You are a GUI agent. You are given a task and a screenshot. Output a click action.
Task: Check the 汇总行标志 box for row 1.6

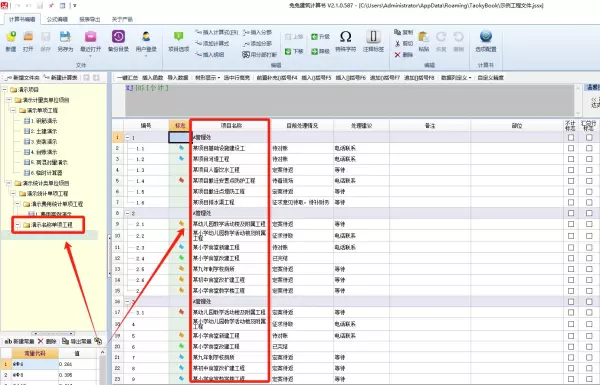(589, 202)
